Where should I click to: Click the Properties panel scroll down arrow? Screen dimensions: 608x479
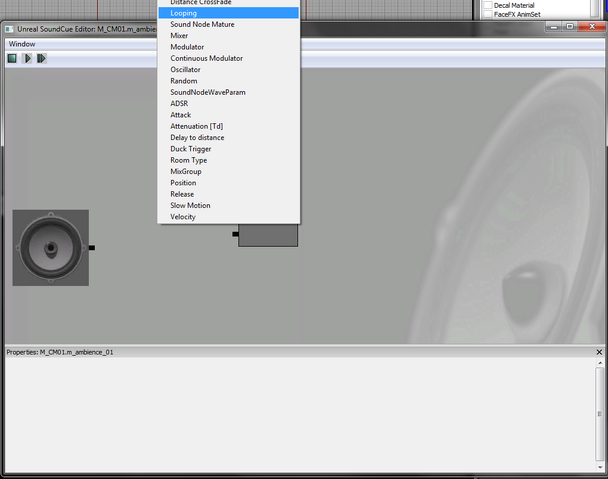click(600, 467)
